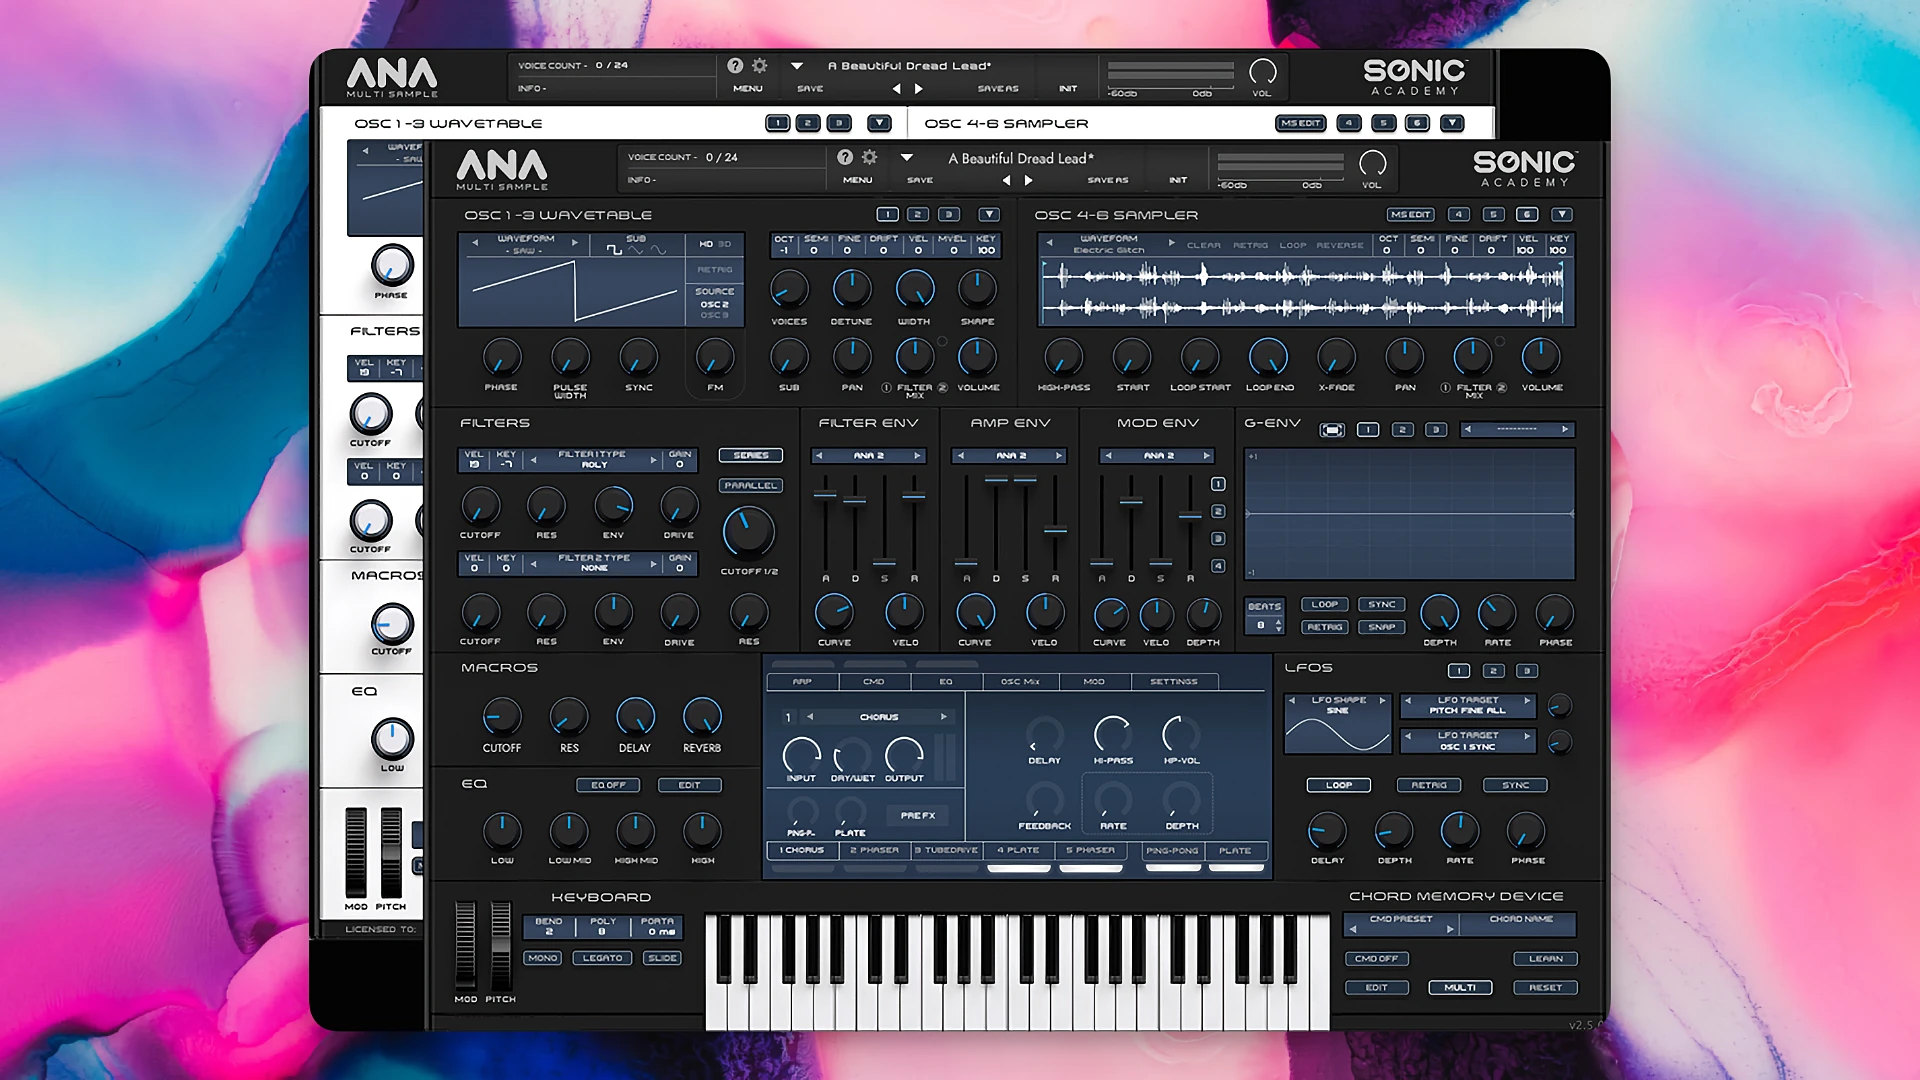Enable LOOP in the LFOs section
Viewport: 1920px width, 1080px height.
(1338, 784)
